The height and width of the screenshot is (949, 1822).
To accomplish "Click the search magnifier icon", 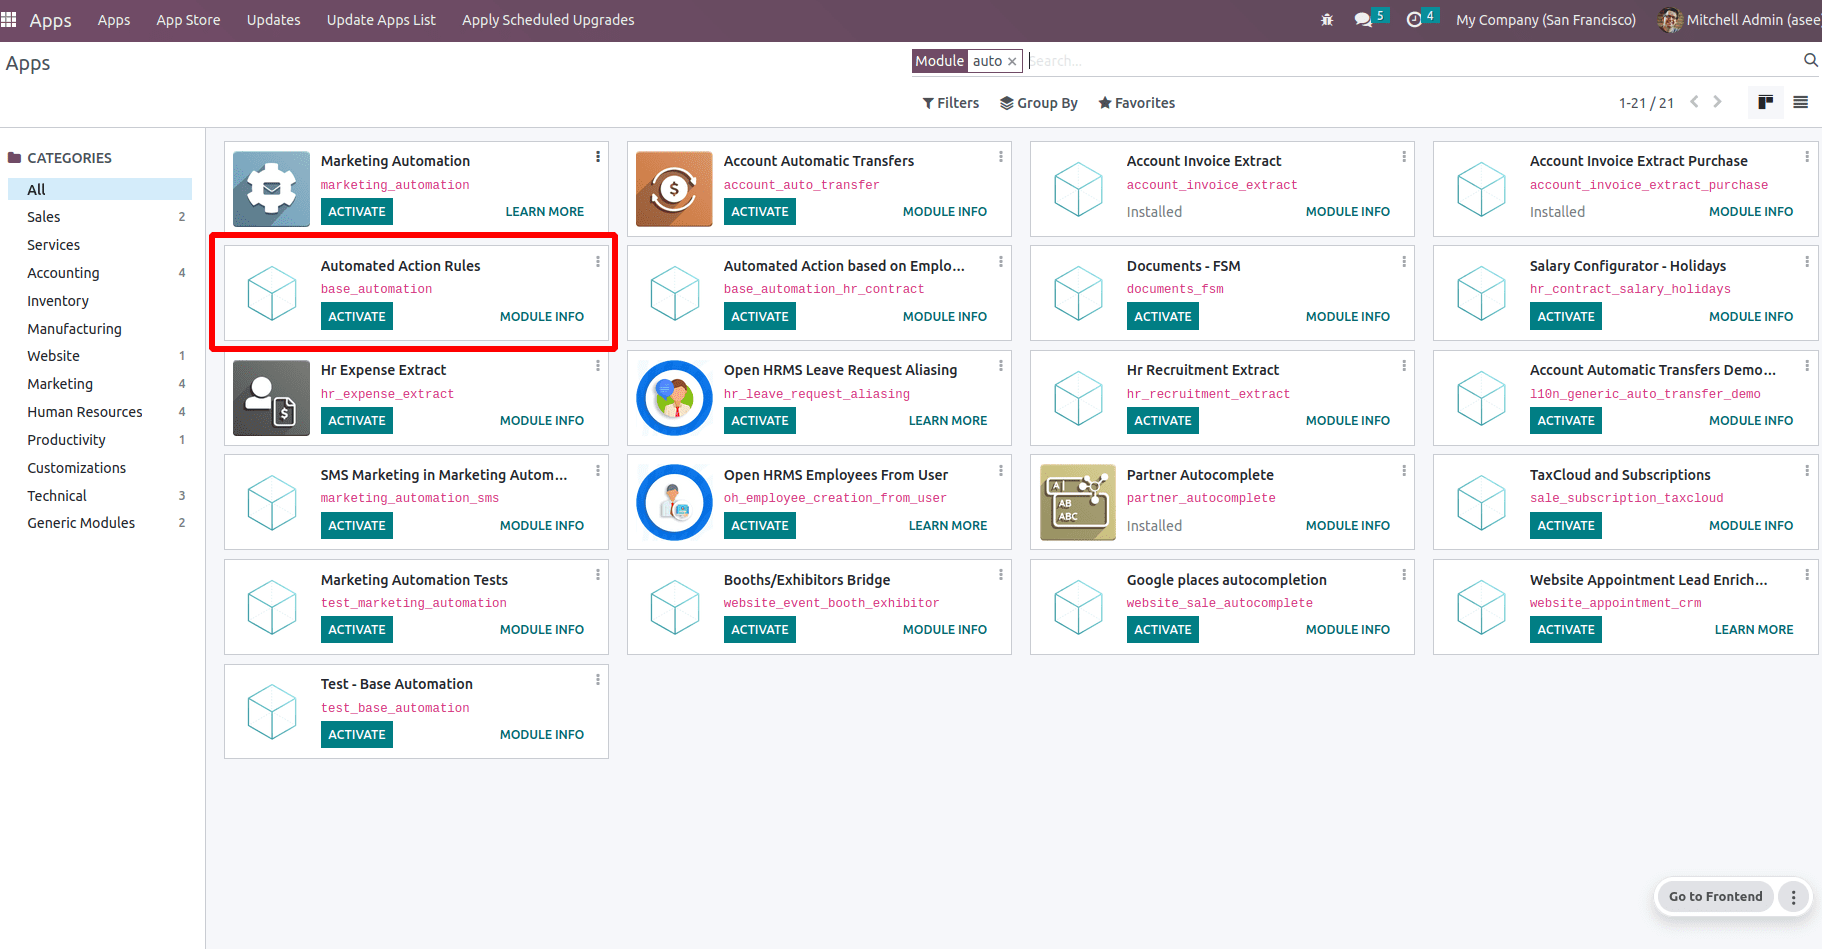I will [x=1810, y=61].
